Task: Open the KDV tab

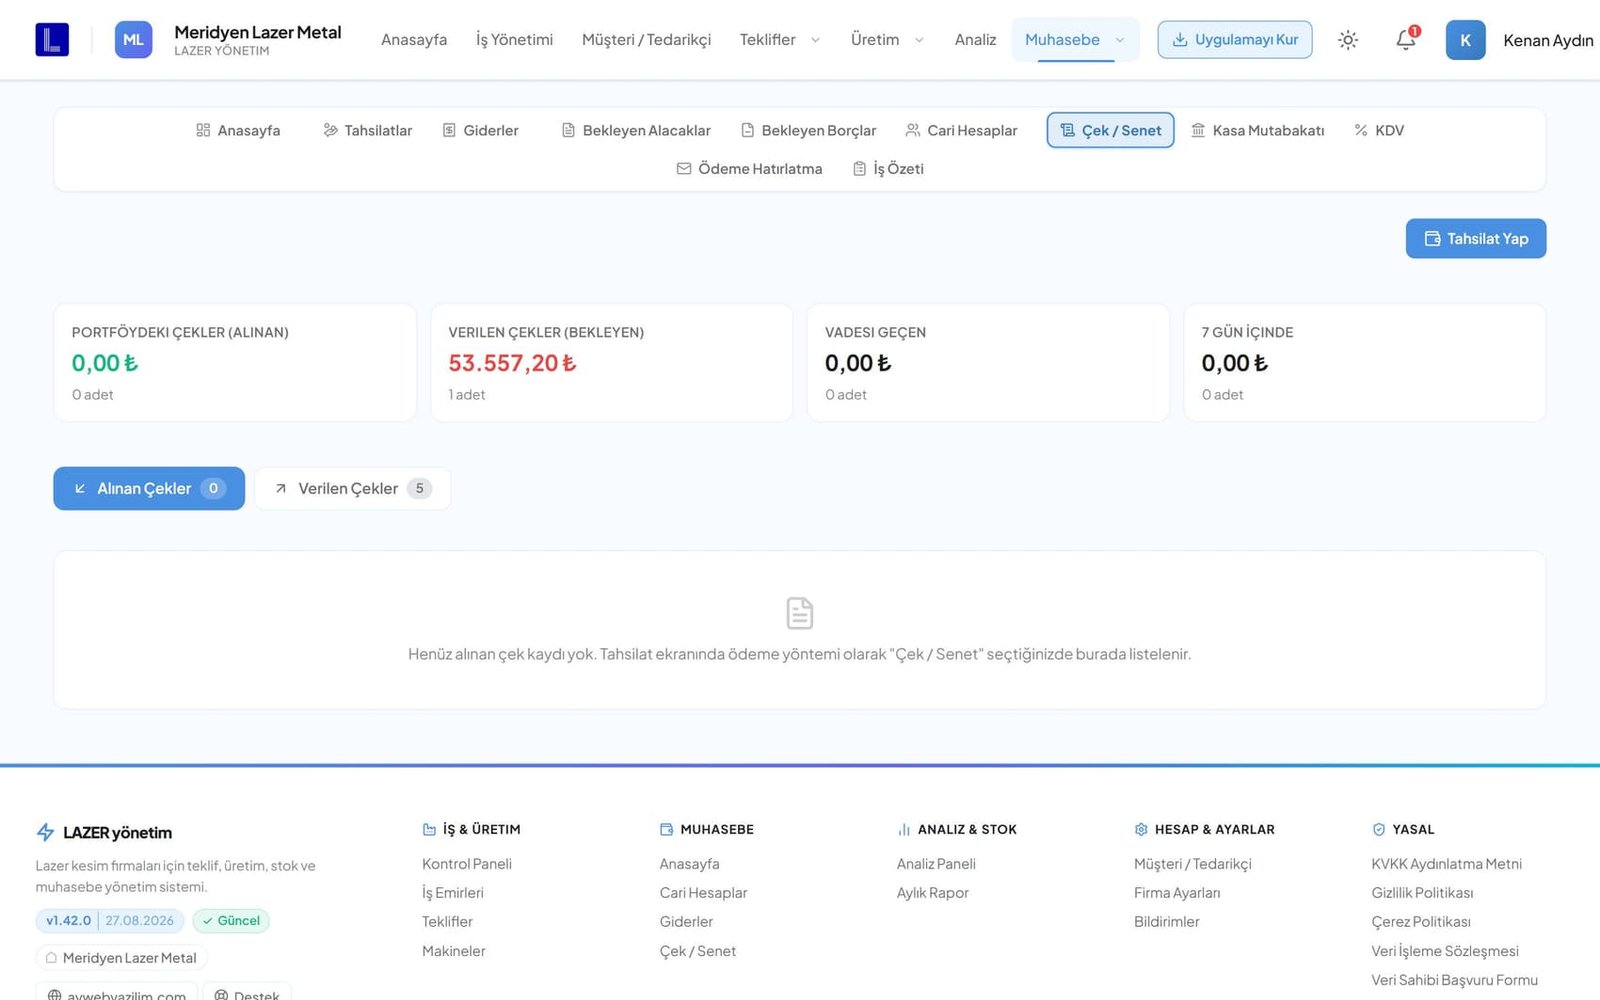Action: coord(1379,130)
